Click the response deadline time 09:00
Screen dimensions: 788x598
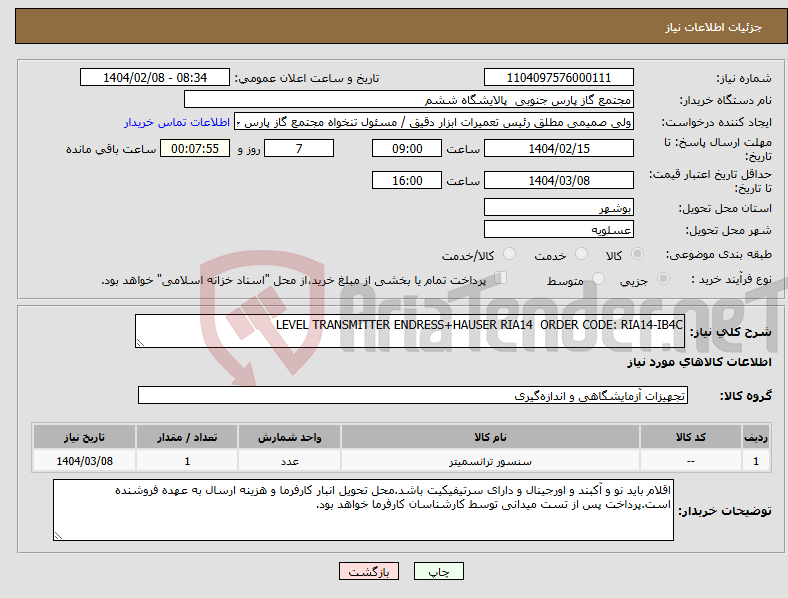point(407,148)
